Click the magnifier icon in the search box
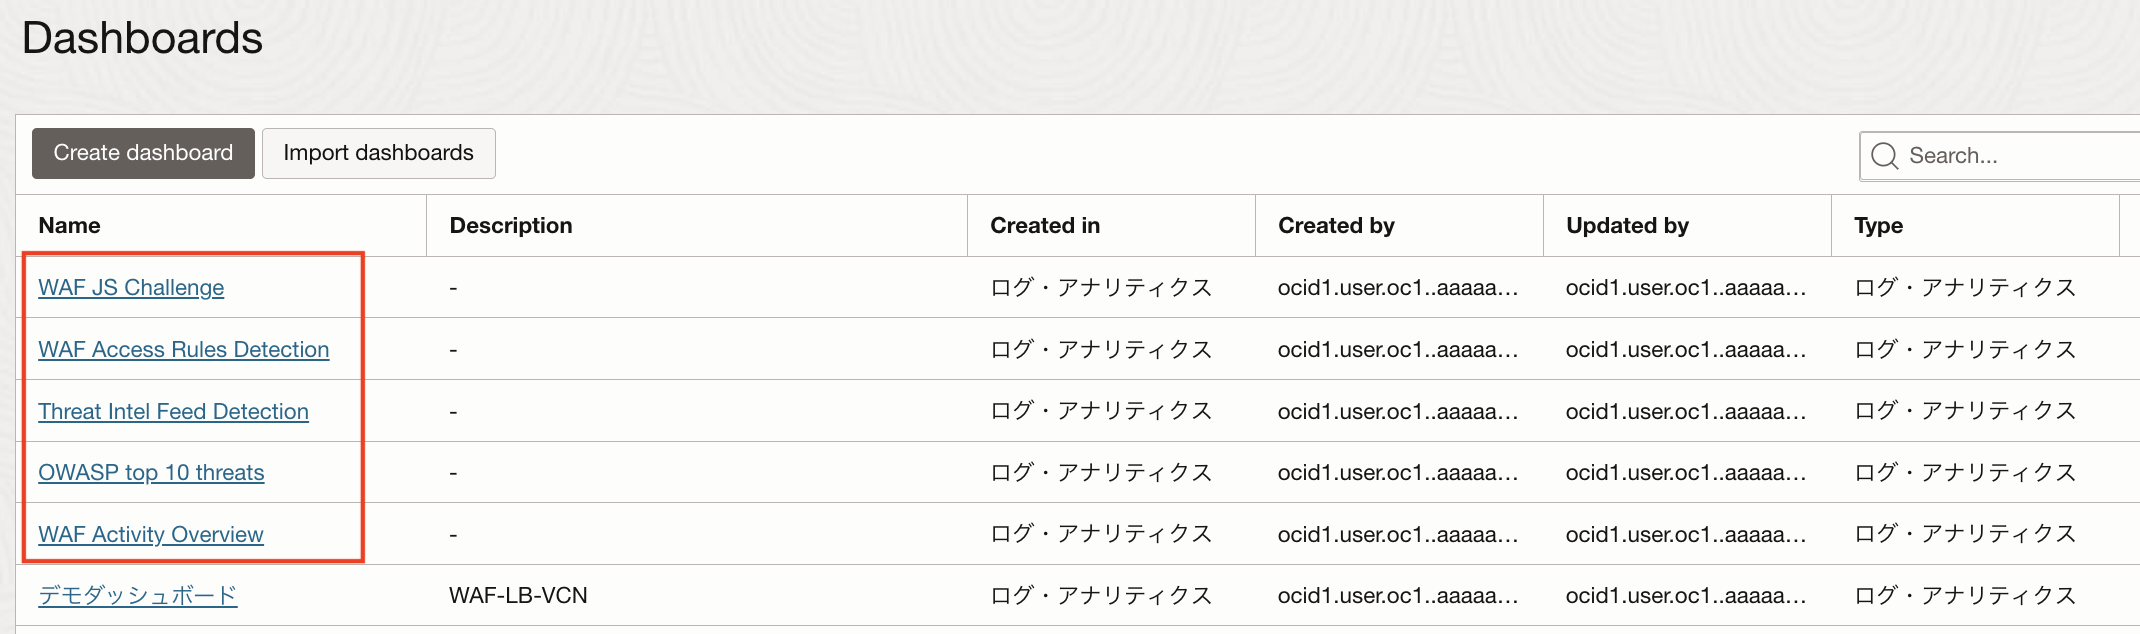This screenshot has height=634, width=2140. pos(1884,156)
